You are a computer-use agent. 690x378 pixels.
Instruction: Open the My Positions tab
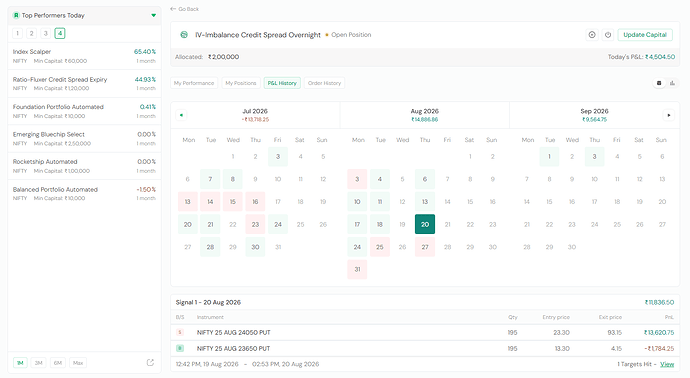(241, 83)
